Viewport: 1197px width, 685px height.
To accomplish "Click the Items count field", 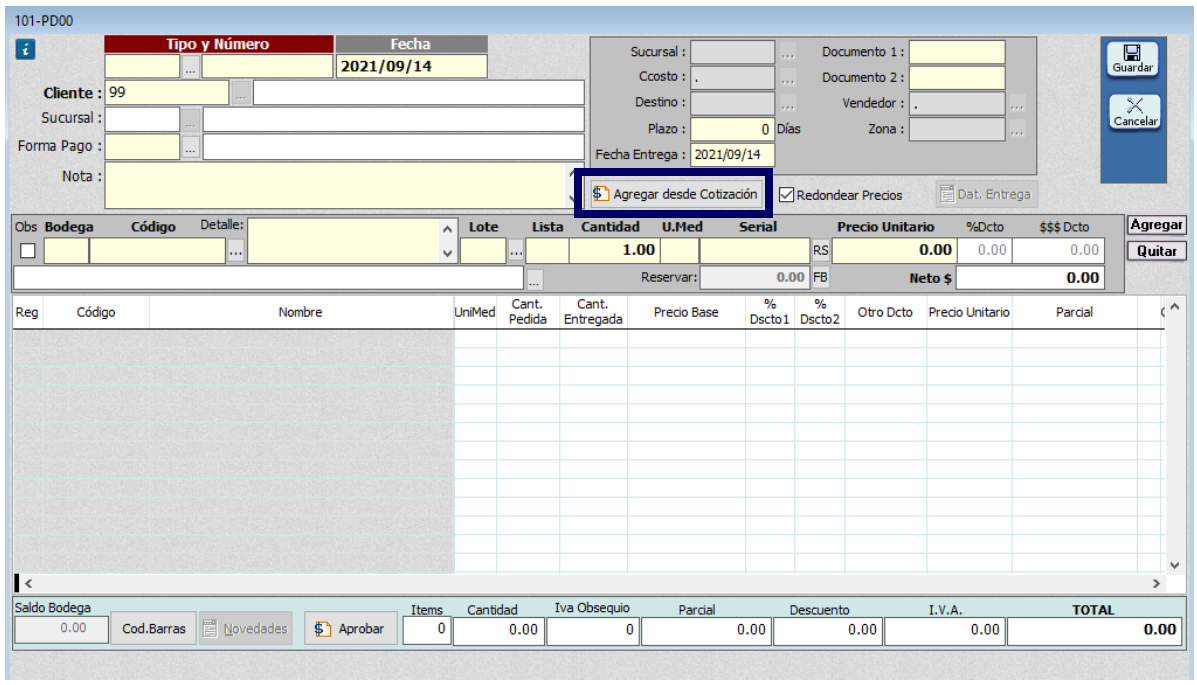I will (426, 630).
